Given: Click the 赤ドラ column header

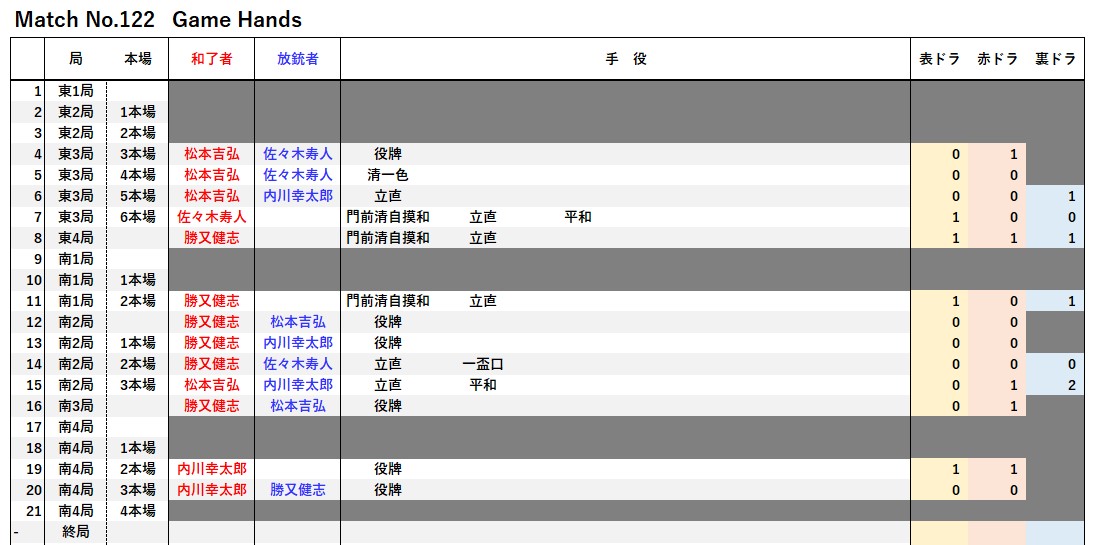Looking at the screenshot, I should [x=998, y=59].
